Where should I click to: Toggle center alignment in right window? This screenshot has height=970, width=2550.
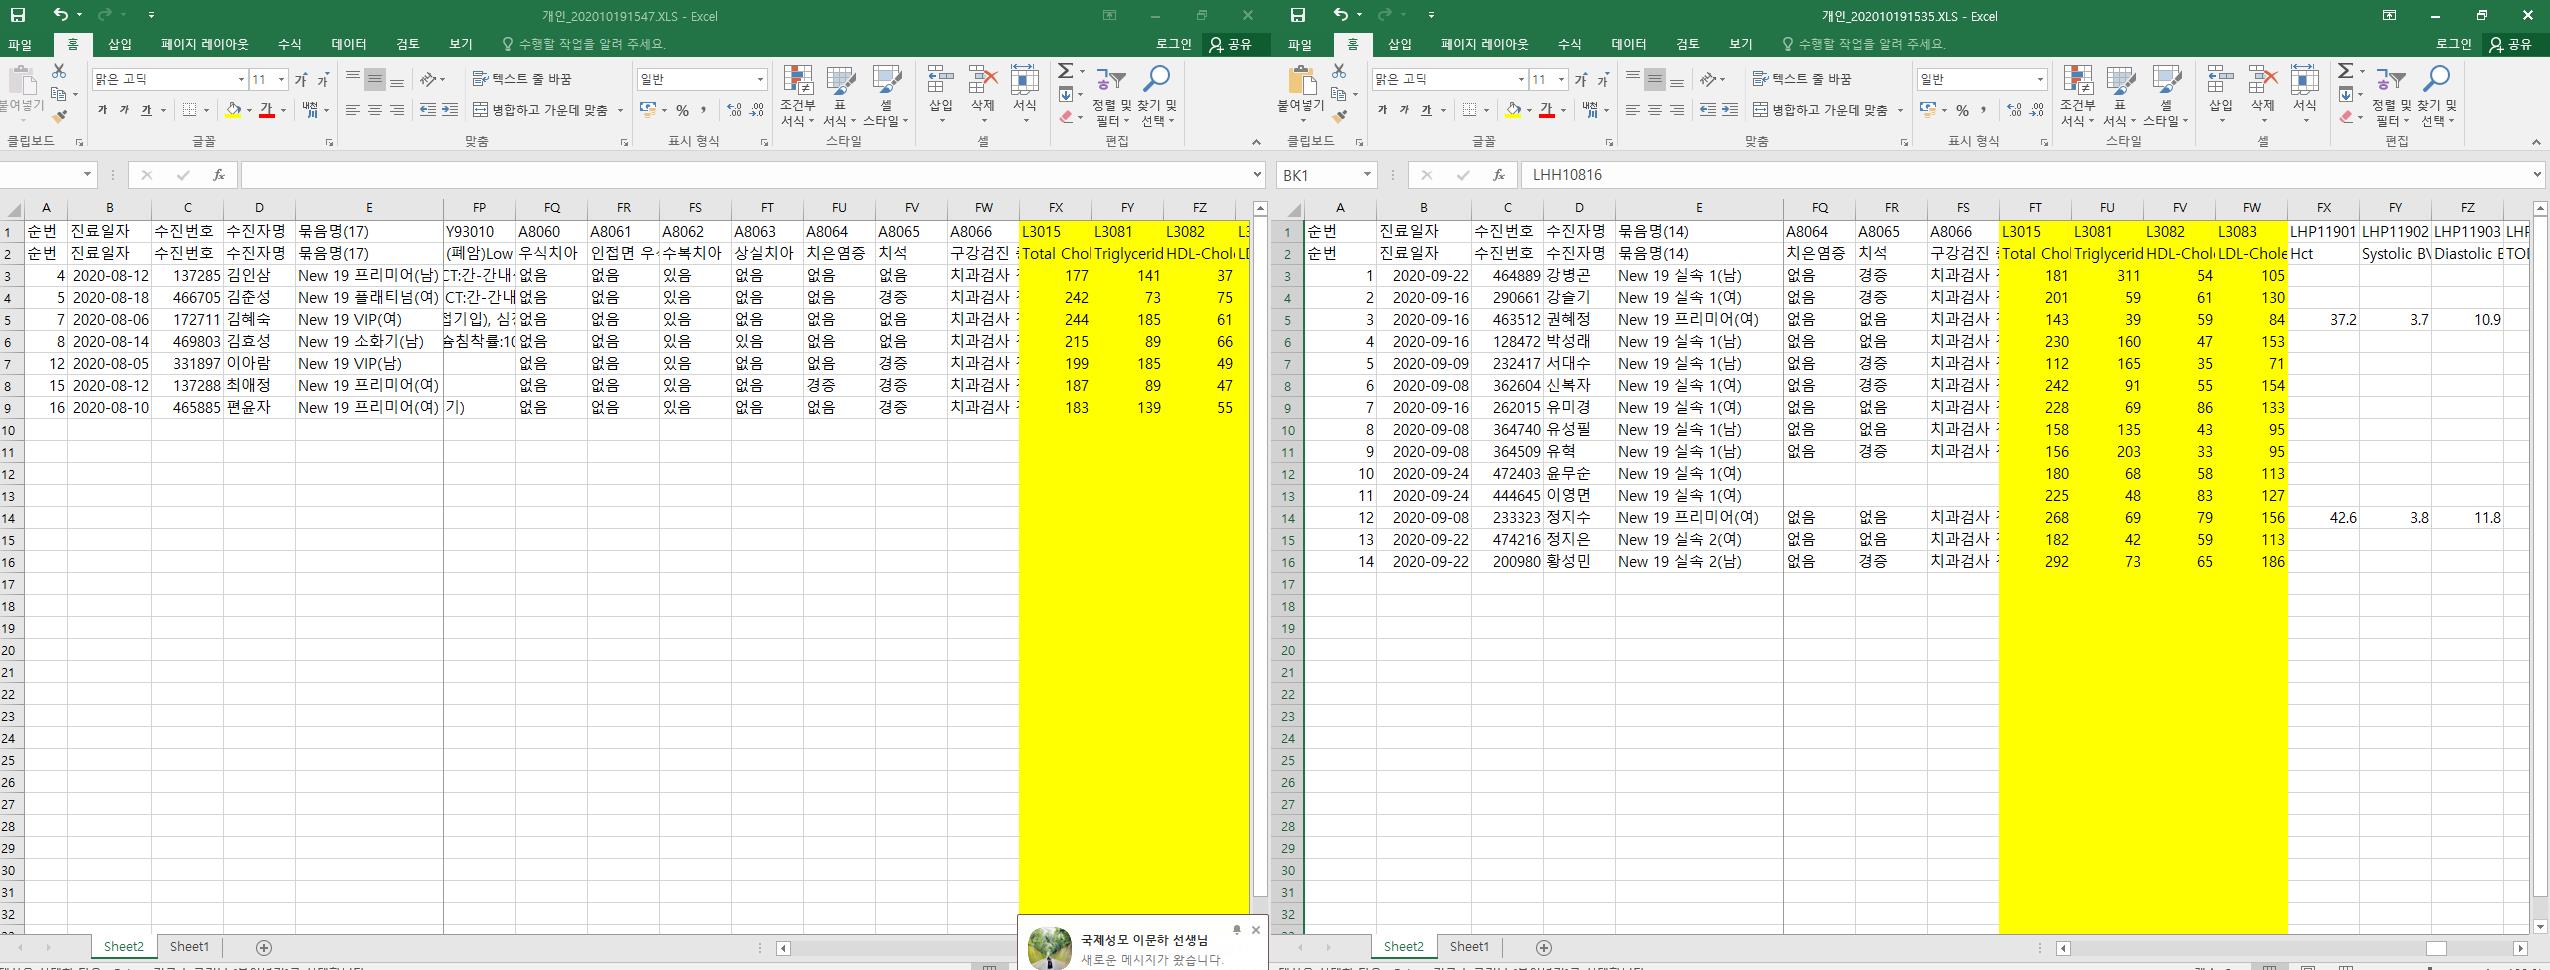click(x=1655, y=110)
